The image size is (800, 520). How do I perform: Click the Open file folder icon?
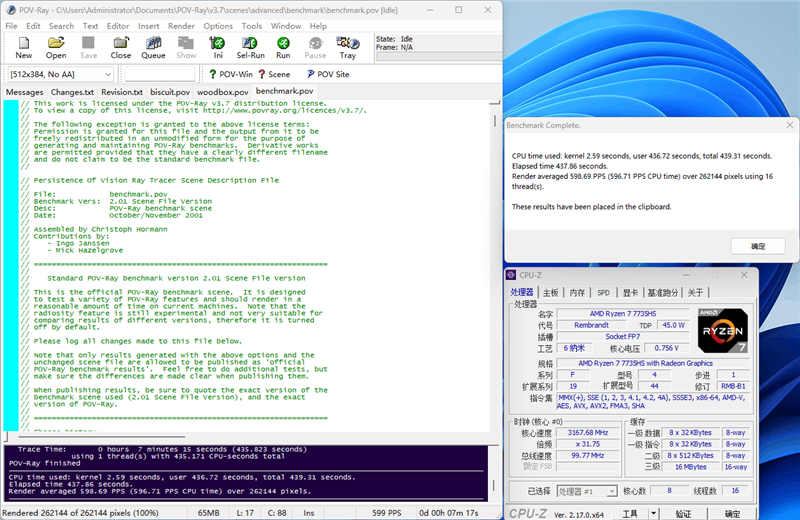pos(56,46)
